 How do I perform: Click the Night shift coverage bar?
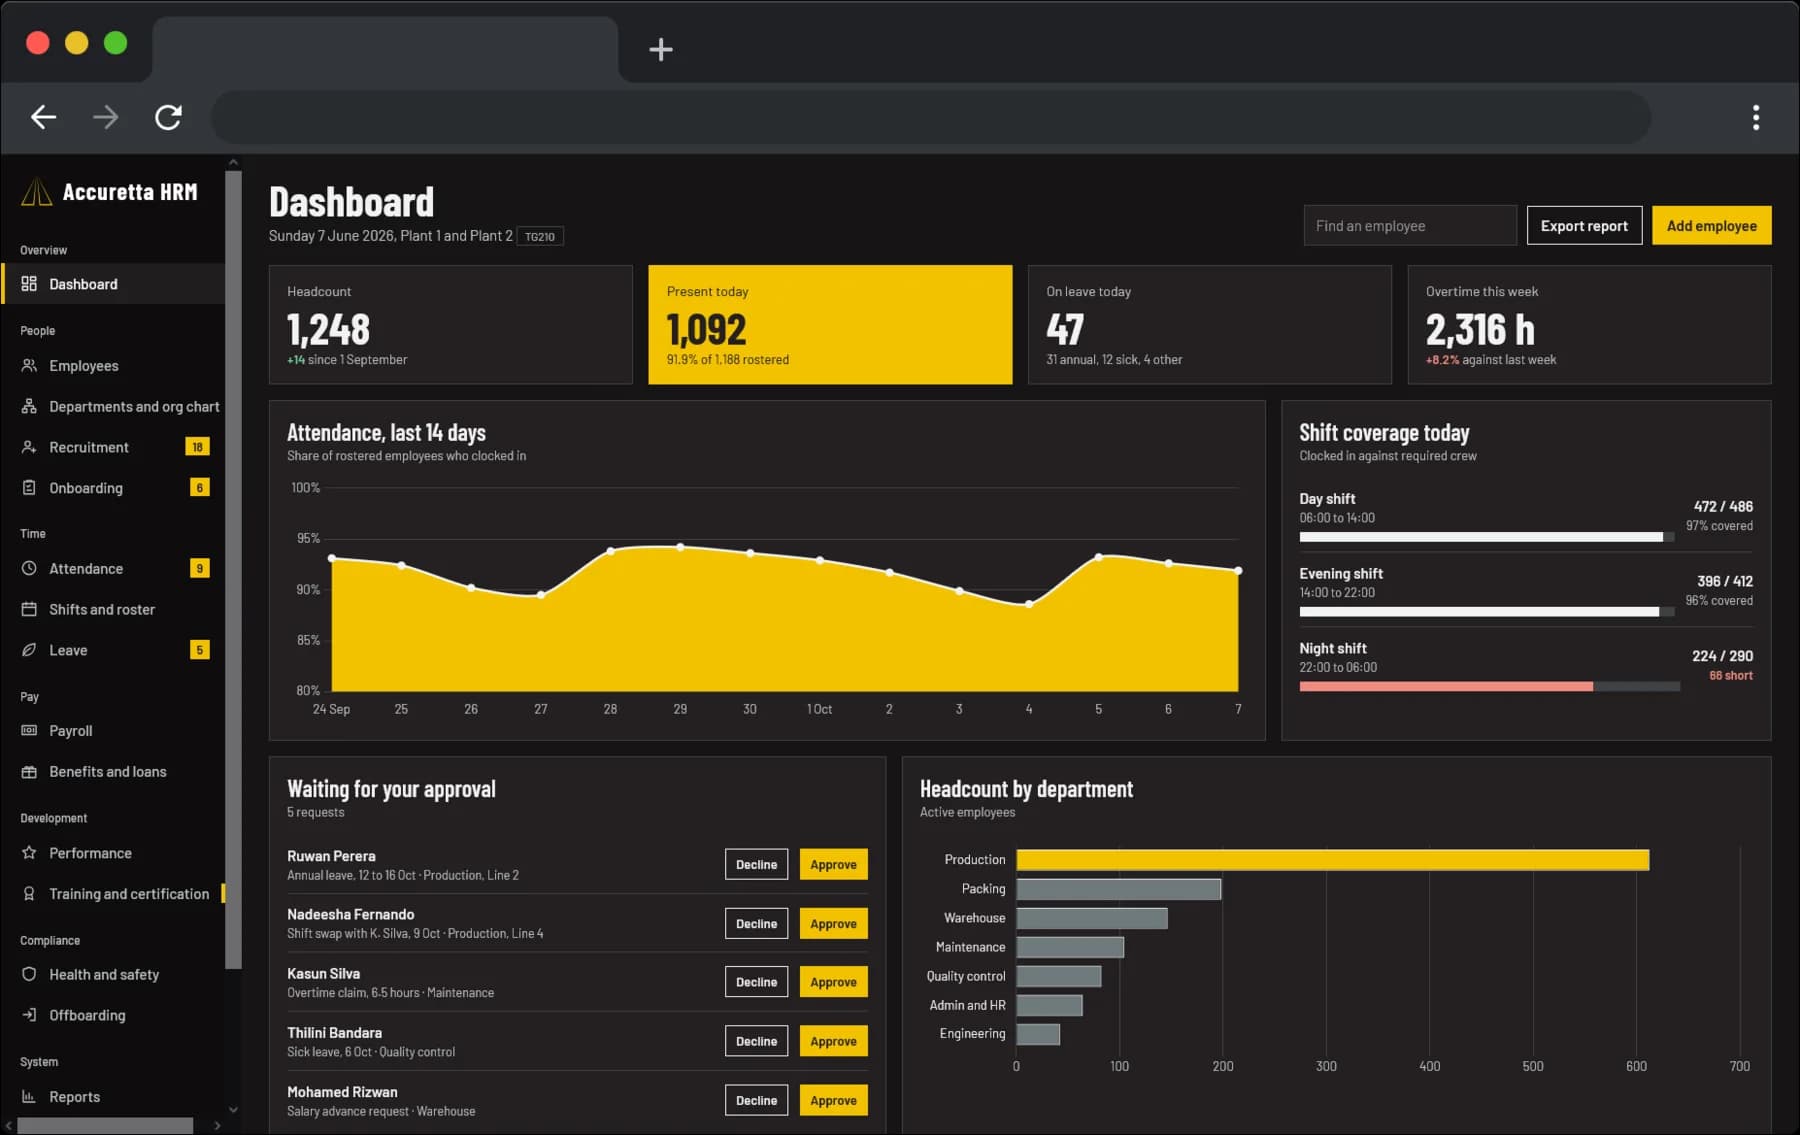click(1489, 687)
